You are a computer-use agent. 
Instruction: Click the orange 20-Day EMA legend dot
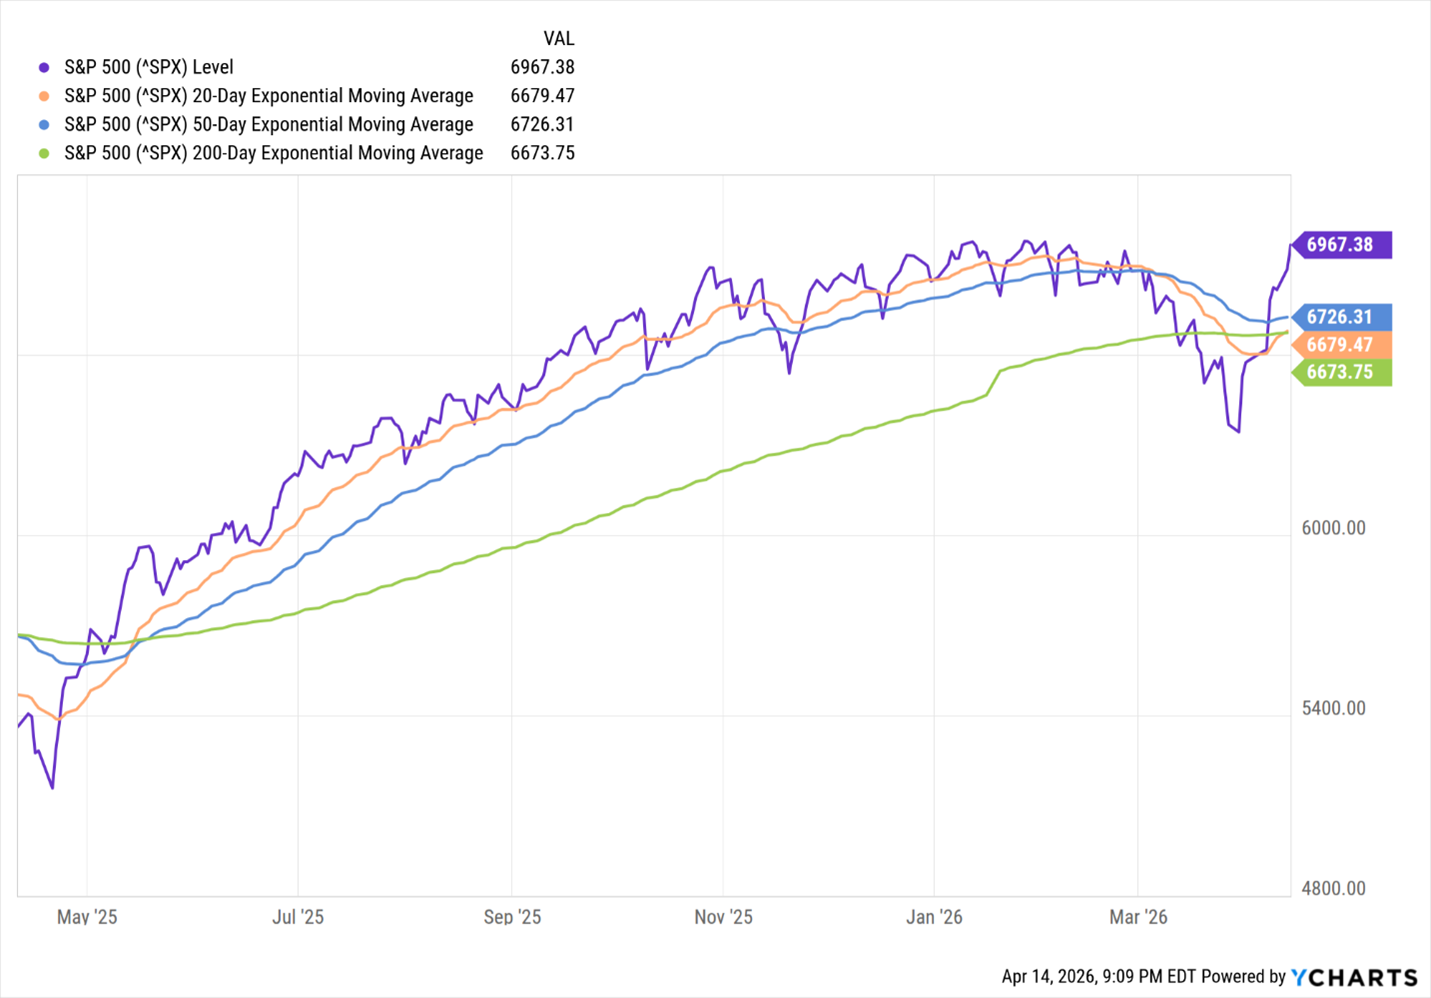click(44, 96)
